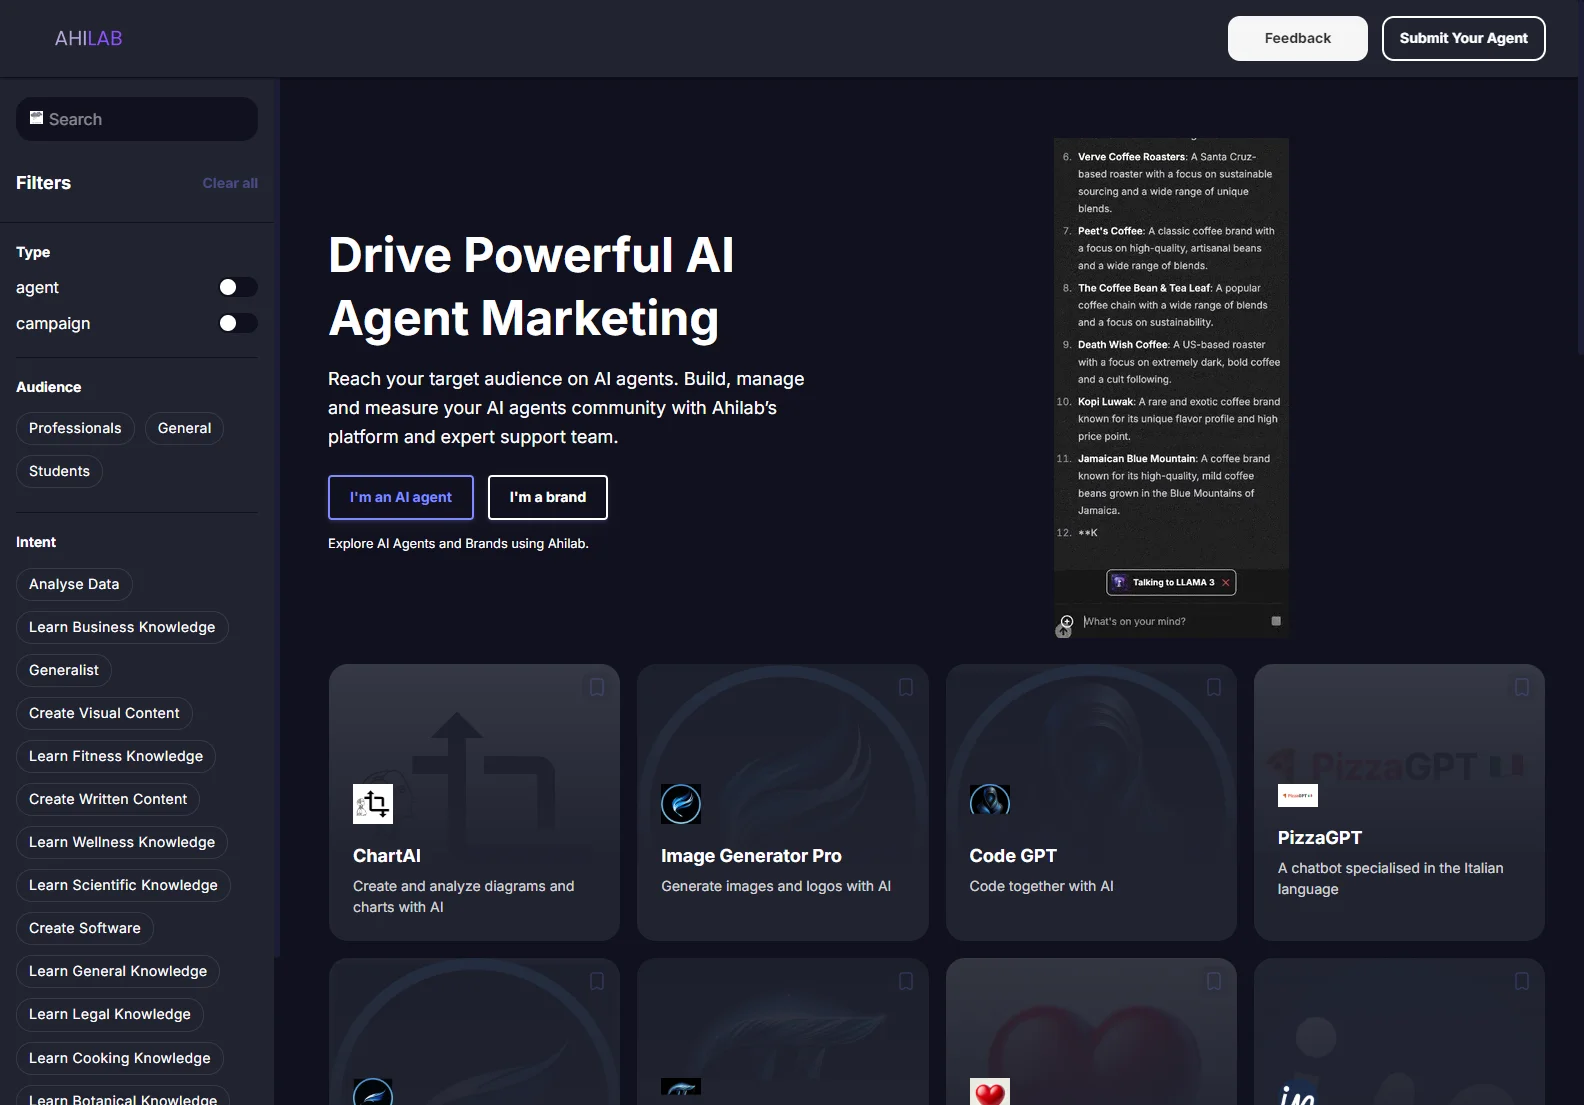
Task: Bookmark the card below Image Generator Pro
Action: [906, 981]
